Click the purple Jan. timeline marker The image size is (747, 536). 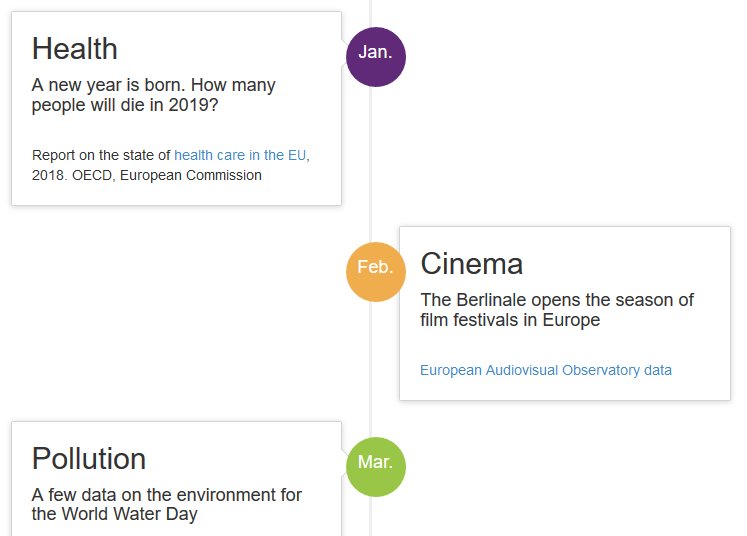pos(375,57)
